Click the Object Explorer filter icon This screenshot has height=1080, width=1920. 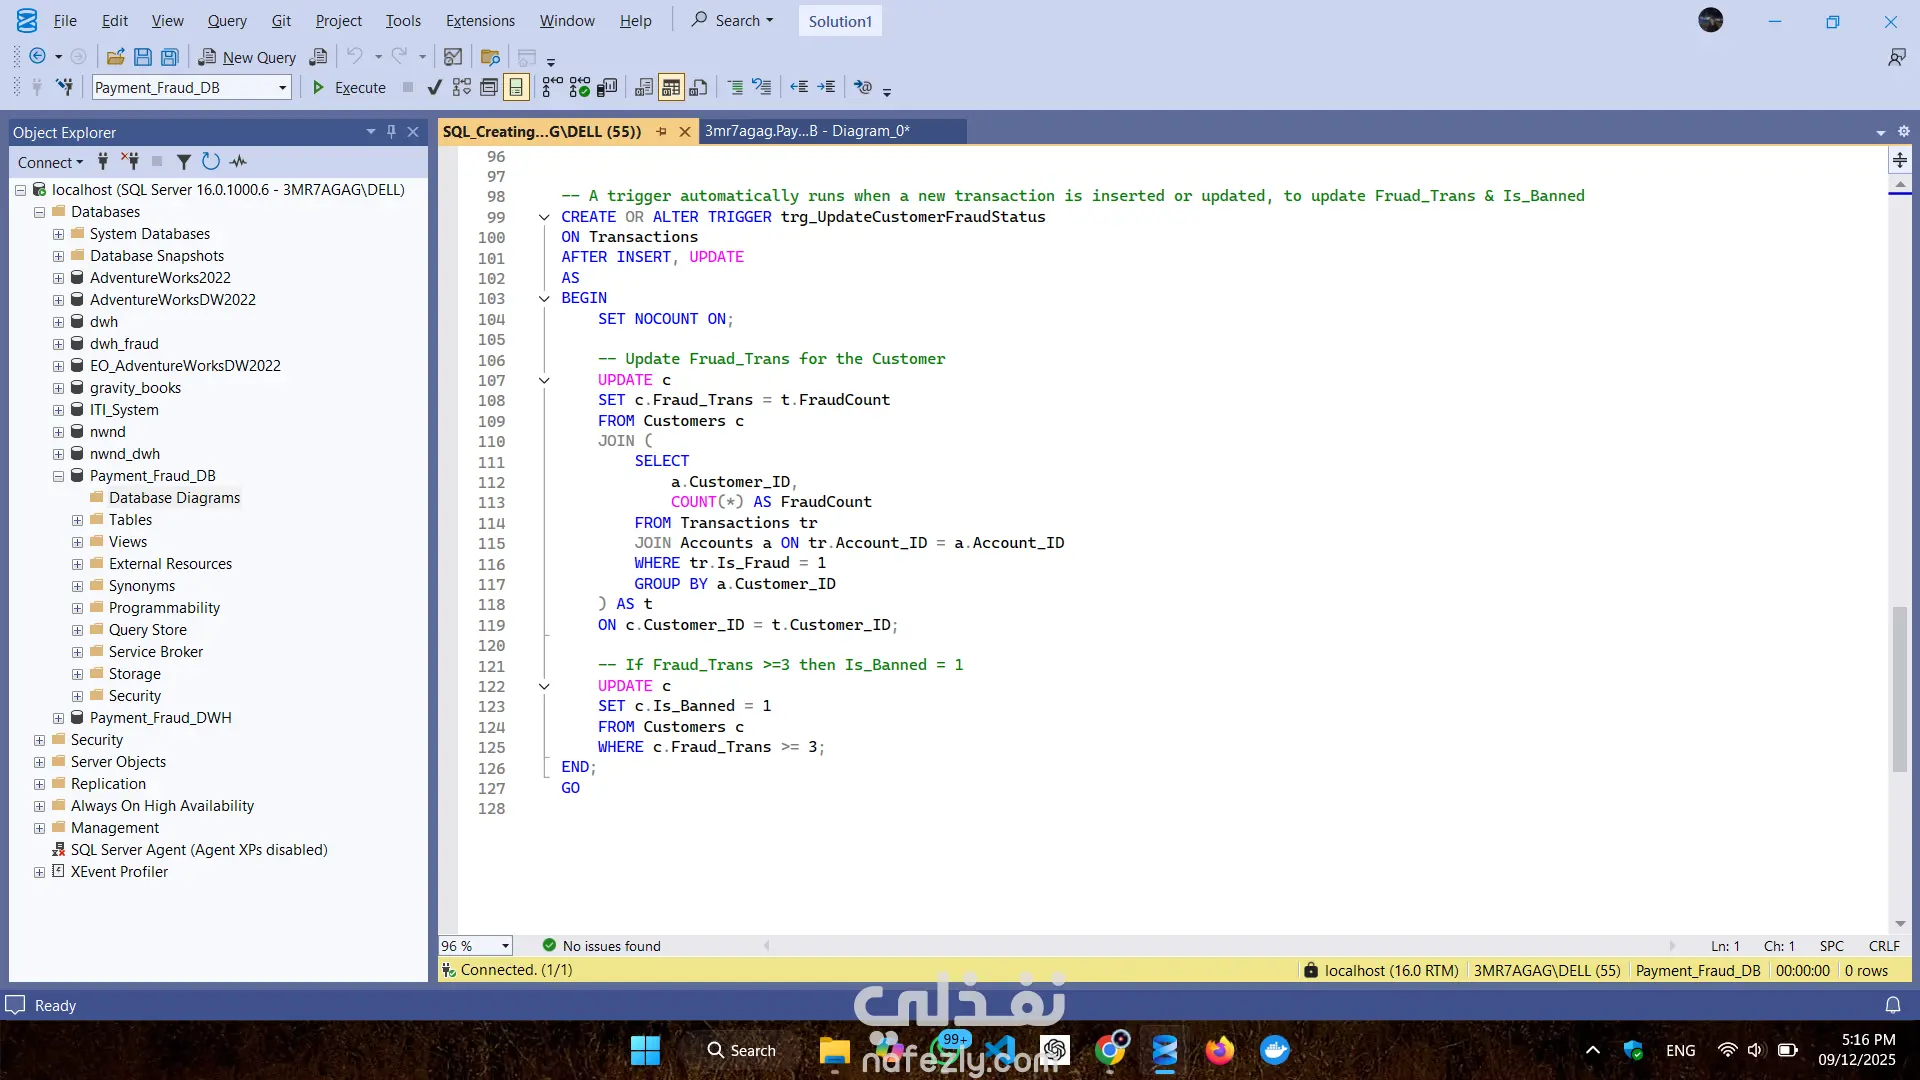184,162
